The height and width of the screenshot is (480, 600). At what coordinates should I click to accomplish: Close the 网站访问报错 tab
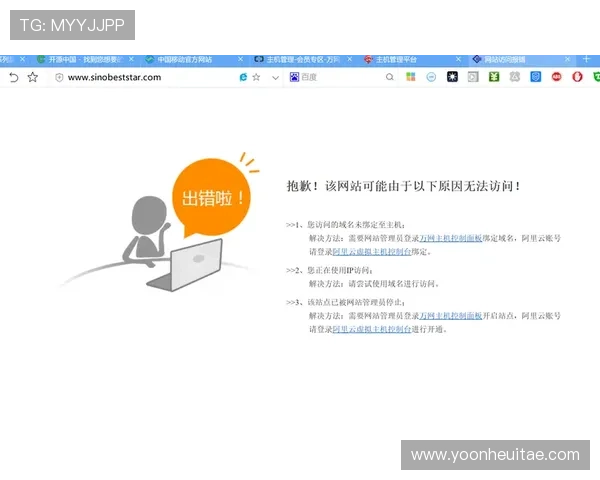[567, 59]
